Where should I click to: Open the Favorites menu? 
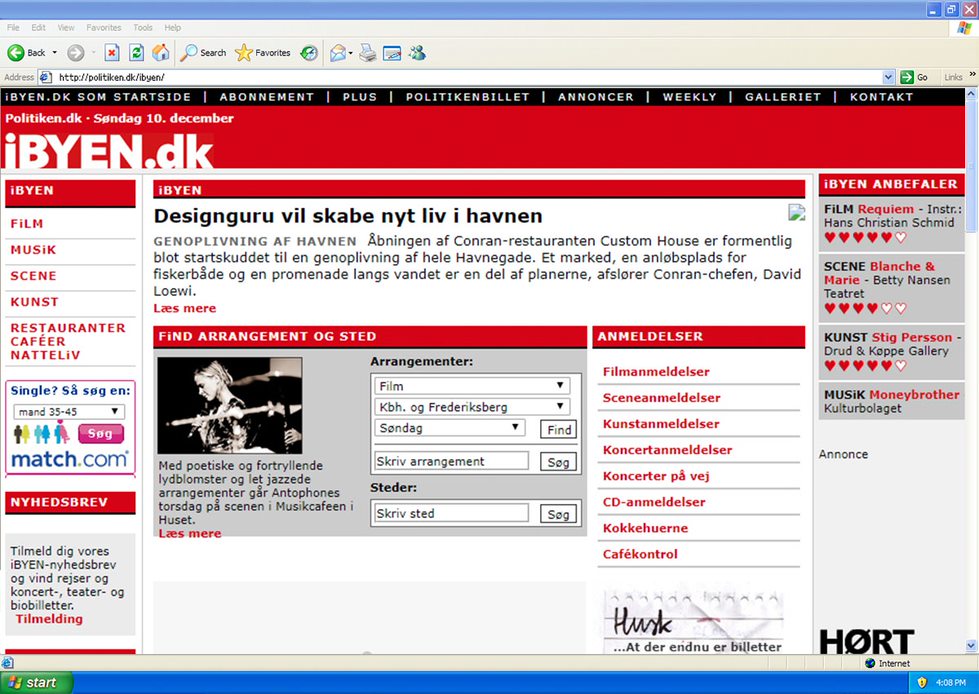[104, 27]
